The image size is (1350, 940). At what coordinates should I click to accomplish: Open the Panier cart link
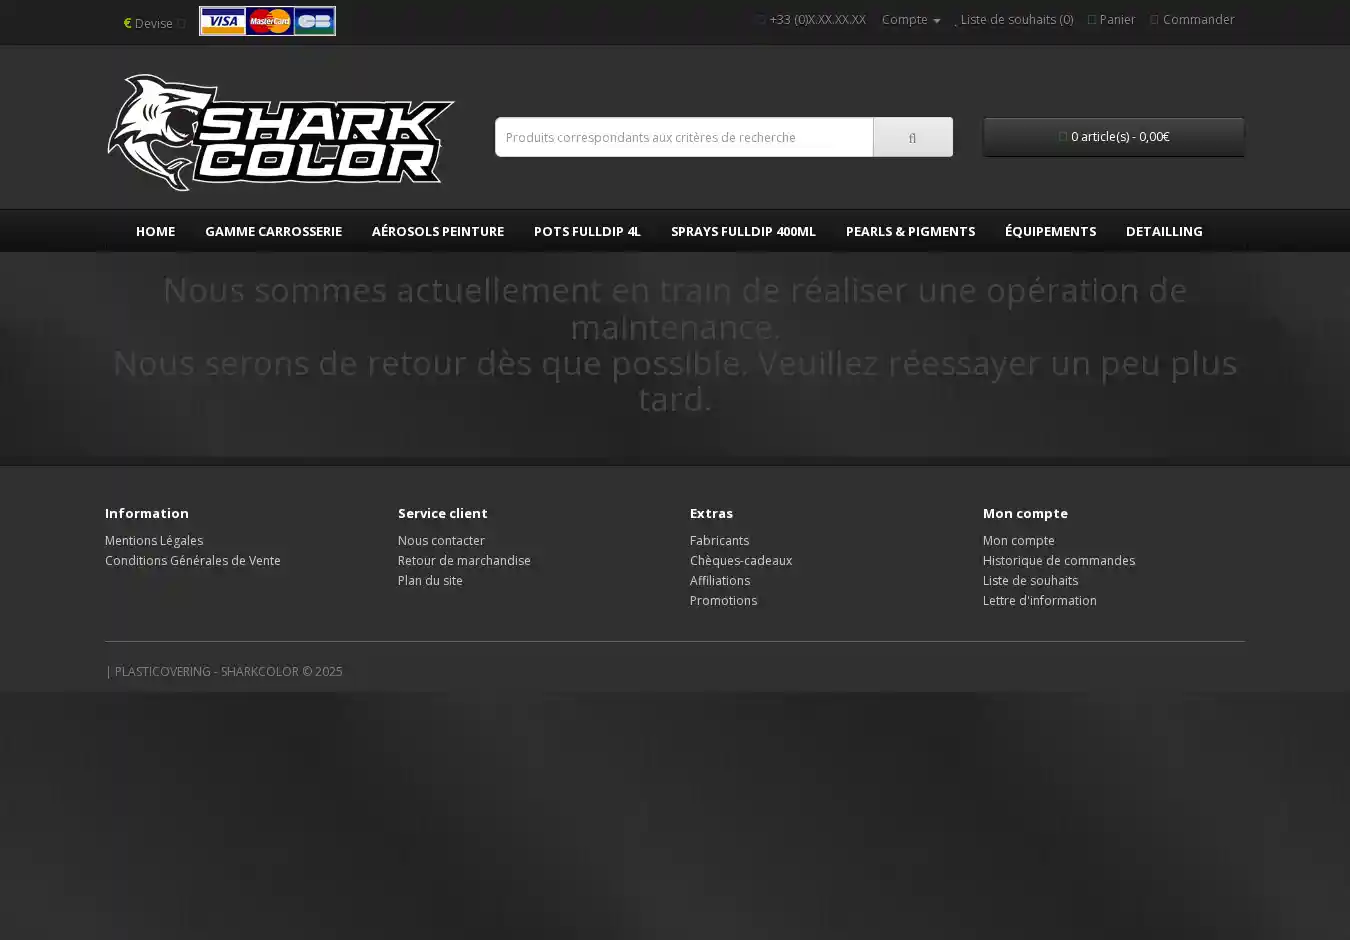click(x=1112, y=20)
